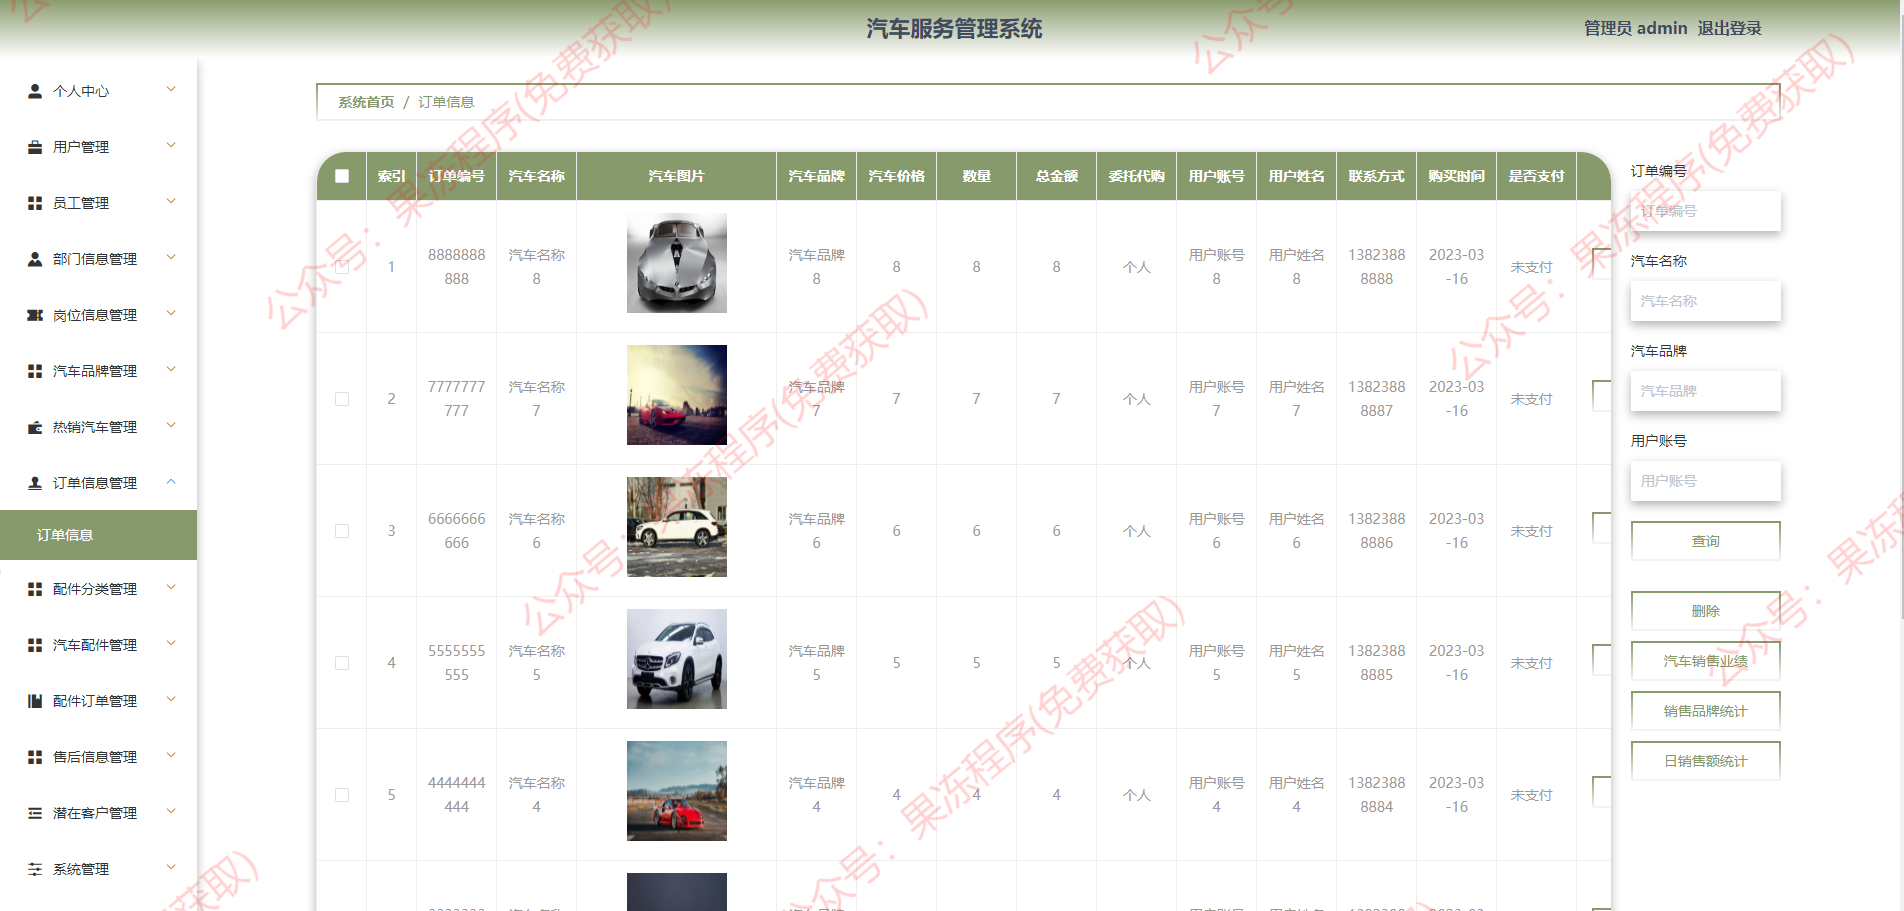Click the 未支付 status in row 3
This screenshot has width=1904, height=911.
(1531, 531)
